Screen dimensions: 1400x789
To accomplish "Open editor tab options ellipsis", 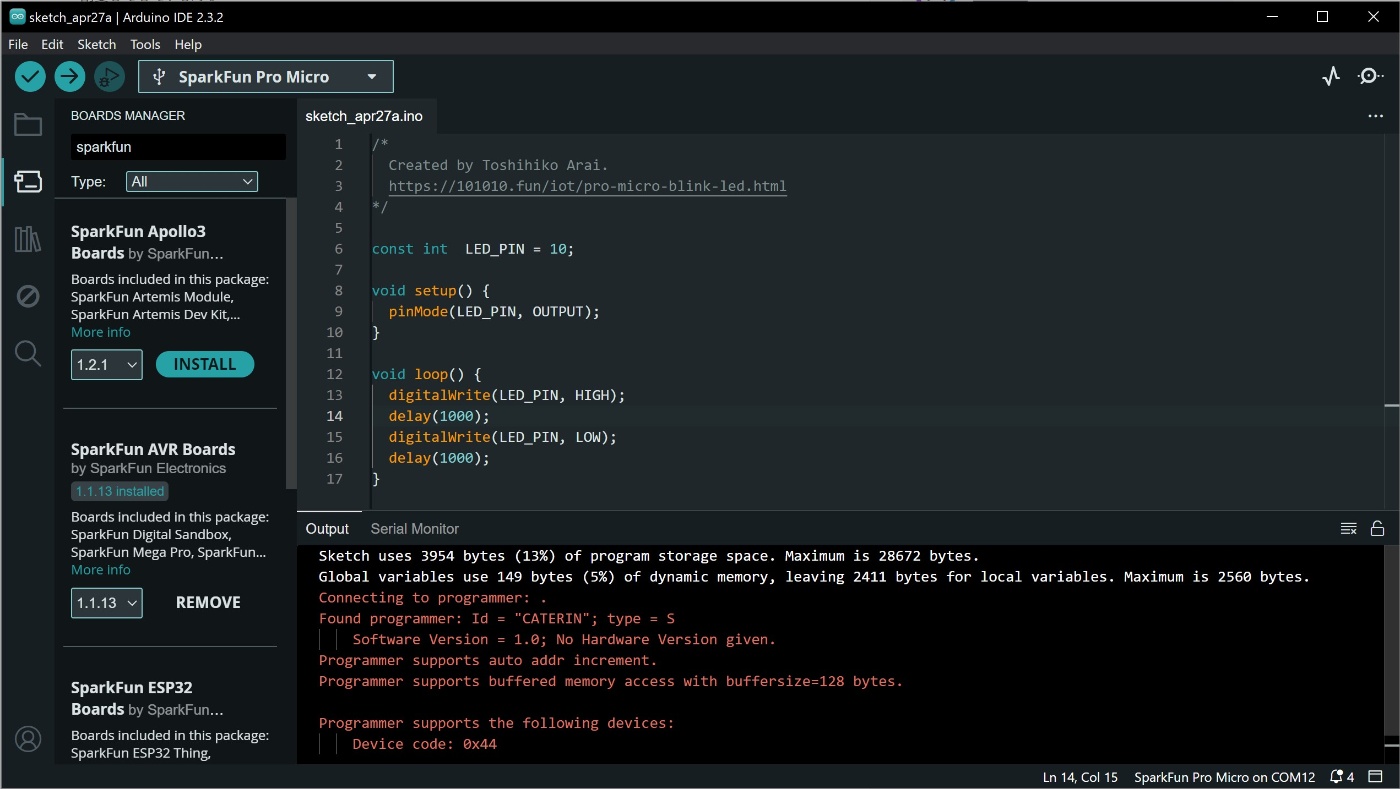I will coord(1375,116).
